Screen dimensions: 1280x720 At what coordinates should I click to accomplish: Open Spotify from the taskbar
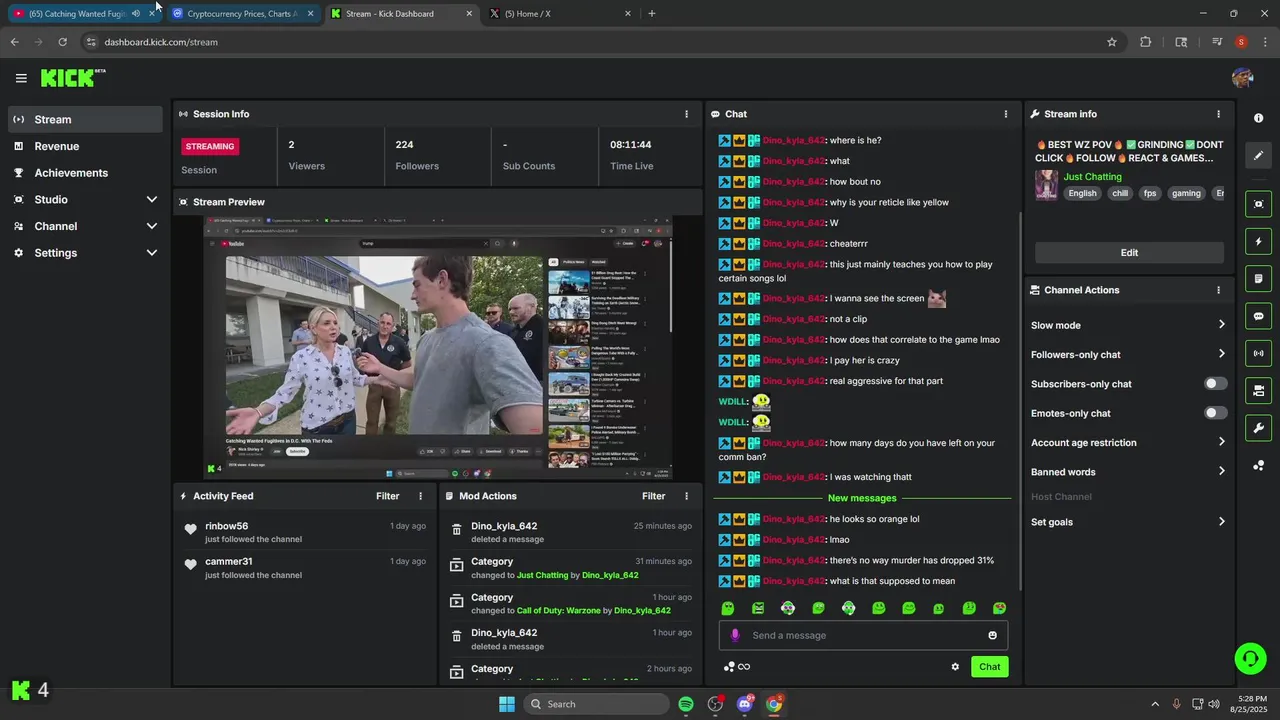point(686,704)
